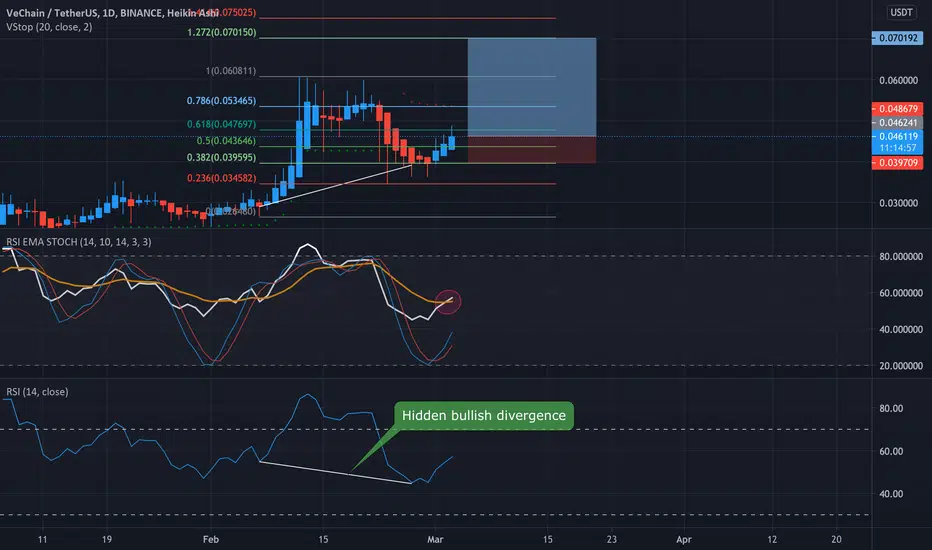Click the gray 0.046241 price label
932x550 pixels.
pyautogui.click(x=898, y=122)
